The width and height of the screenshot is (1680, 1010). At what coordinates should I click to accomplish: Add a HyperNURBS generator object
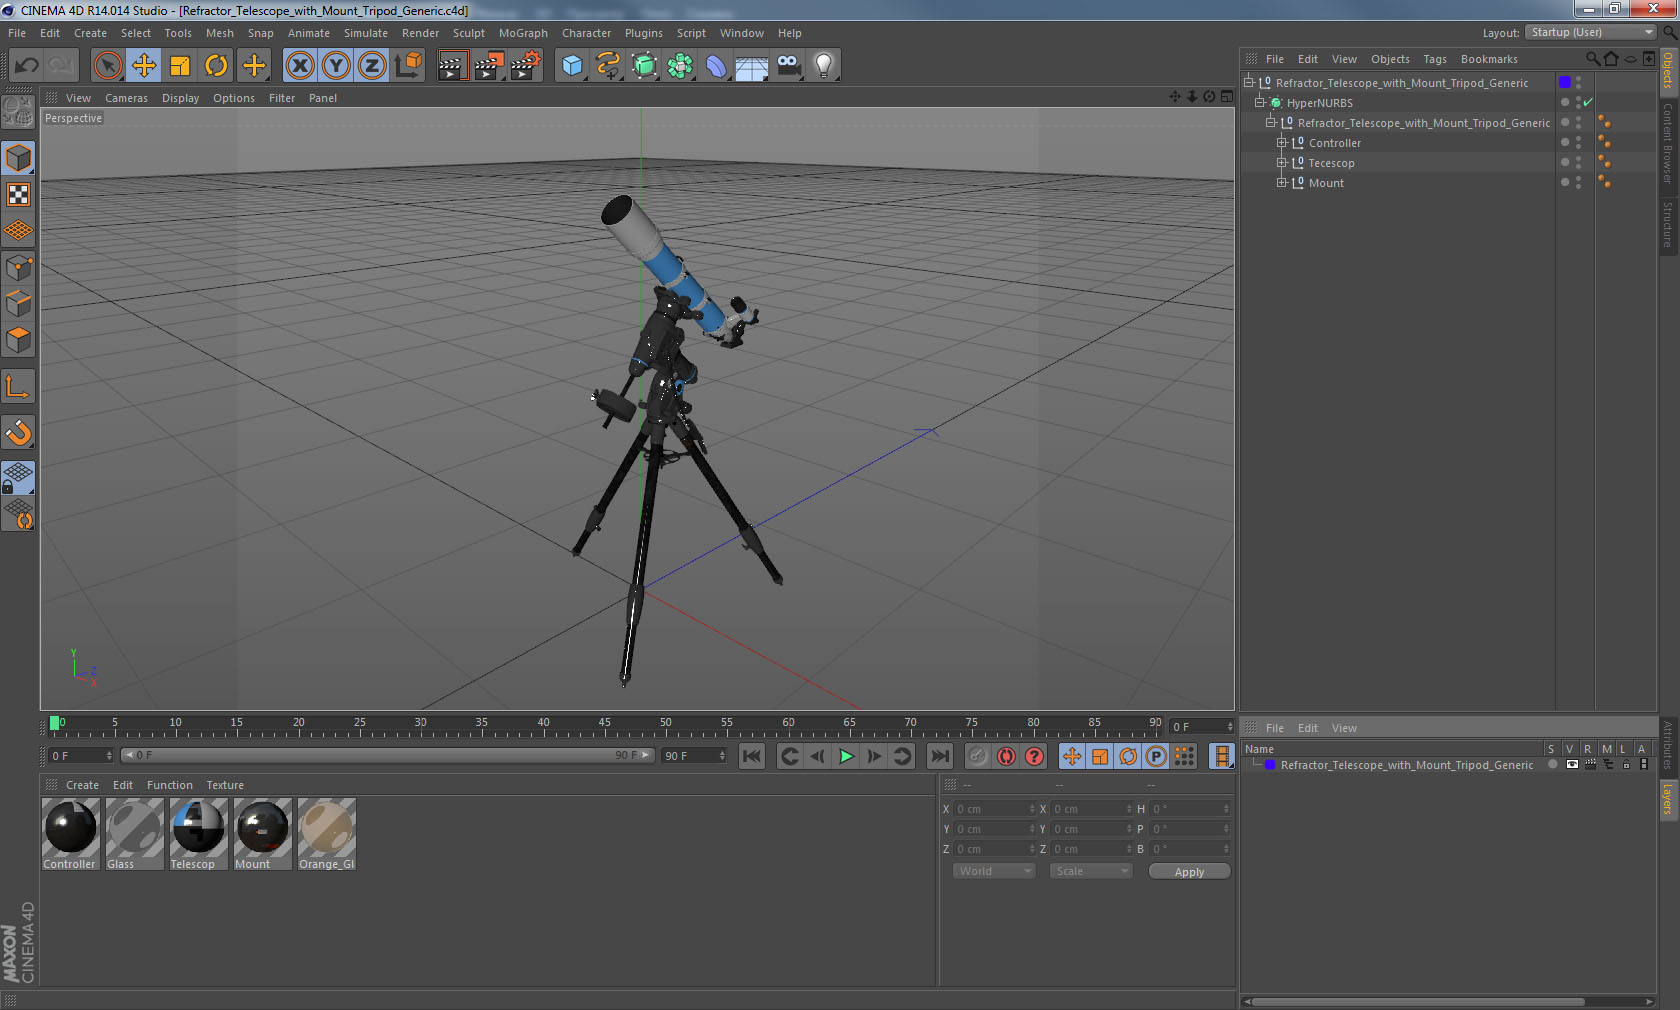click(x=645, y=66)
